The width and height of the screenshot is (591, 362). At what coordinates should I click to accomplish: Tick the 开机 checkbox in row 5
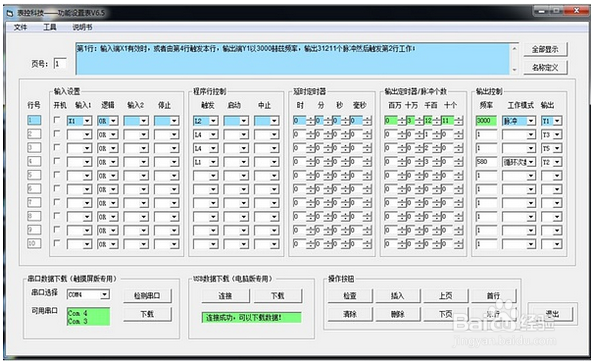[57, 175]
